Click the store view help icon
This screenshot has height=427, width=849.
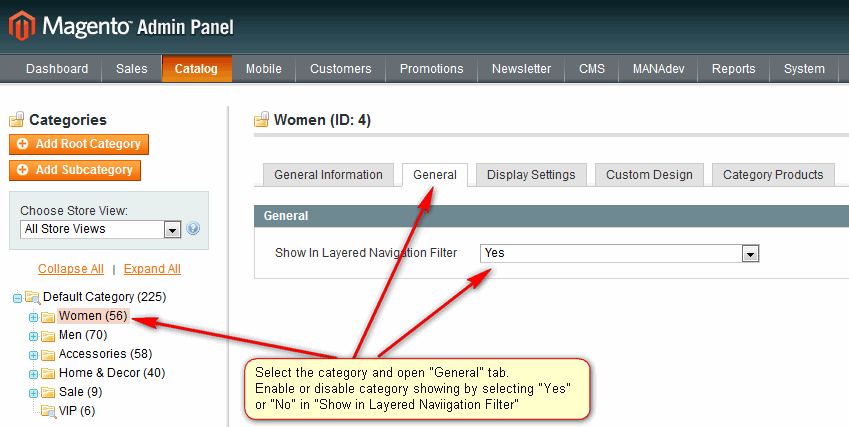[x=193, y=228]
